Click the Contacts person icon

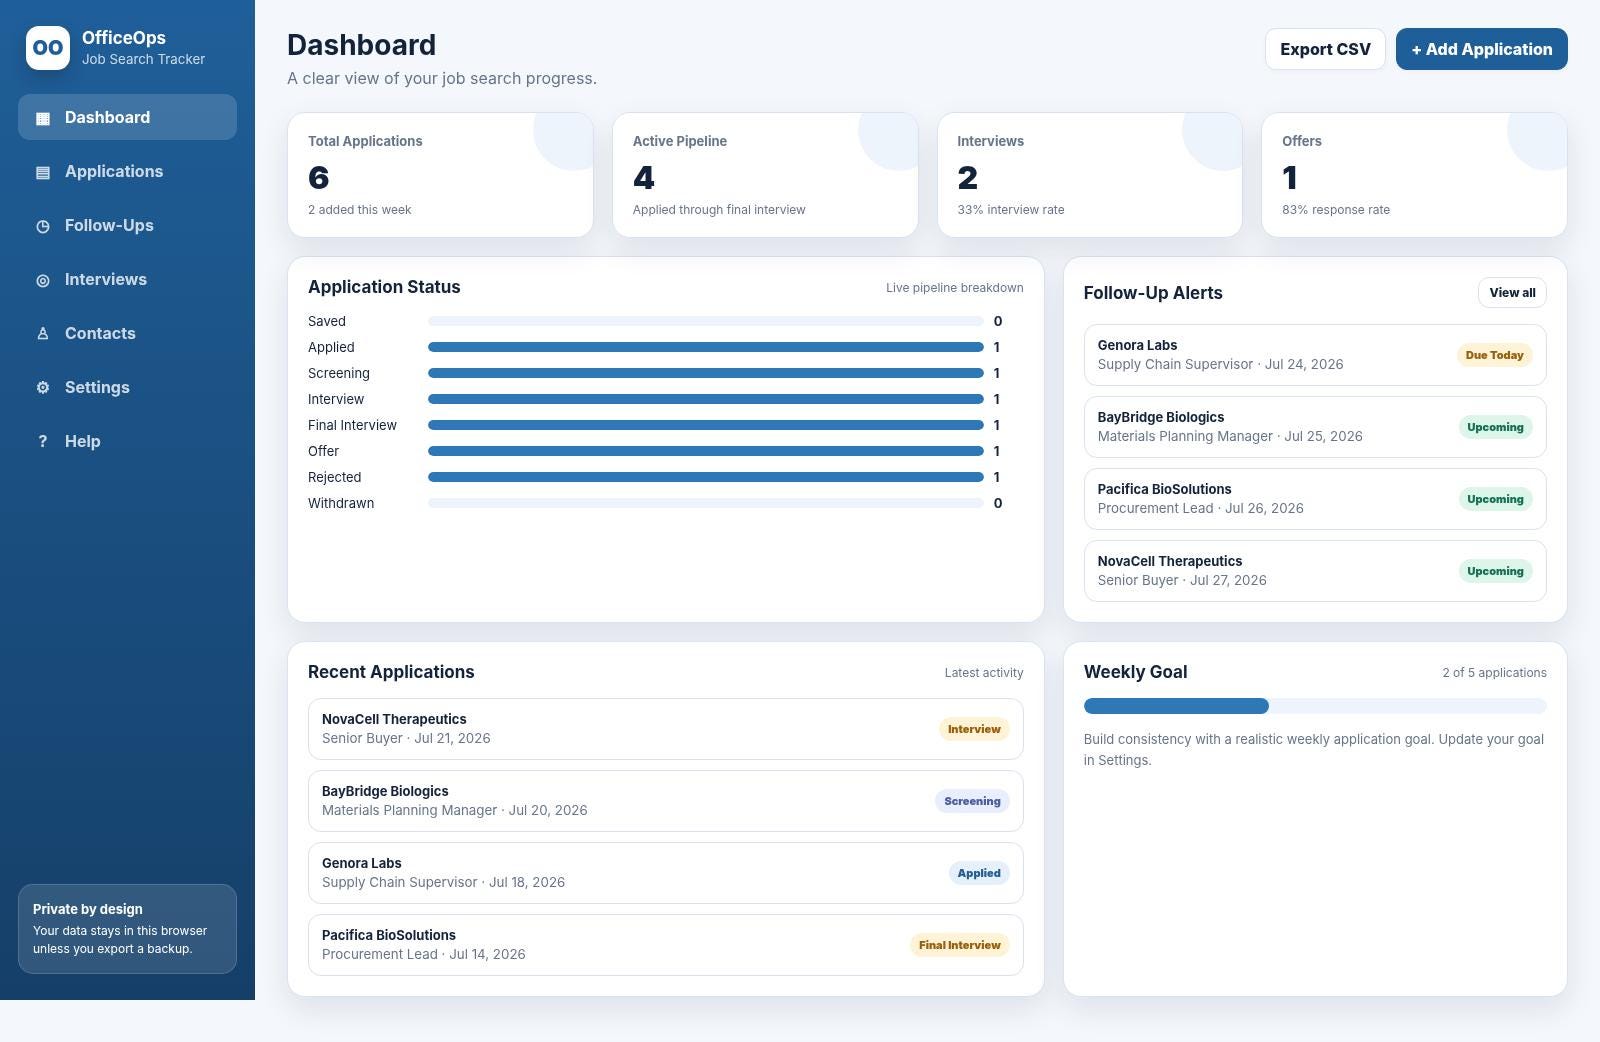(x=43, y=334)
